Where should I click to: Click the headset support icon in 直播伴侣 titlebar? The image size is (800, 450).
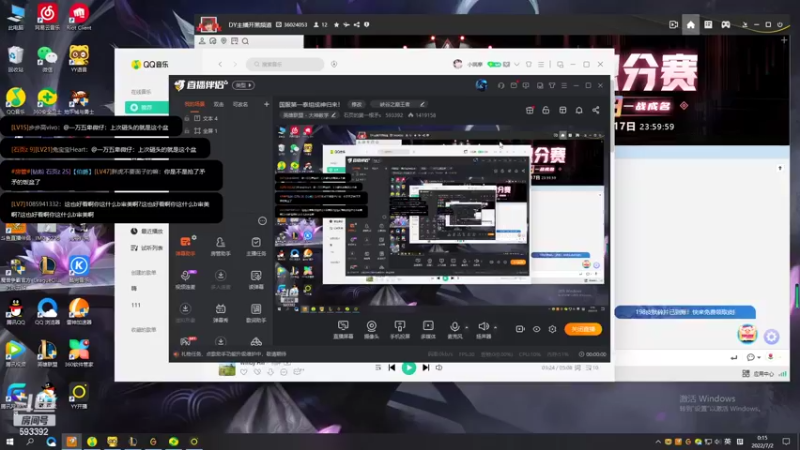(501, 85)
